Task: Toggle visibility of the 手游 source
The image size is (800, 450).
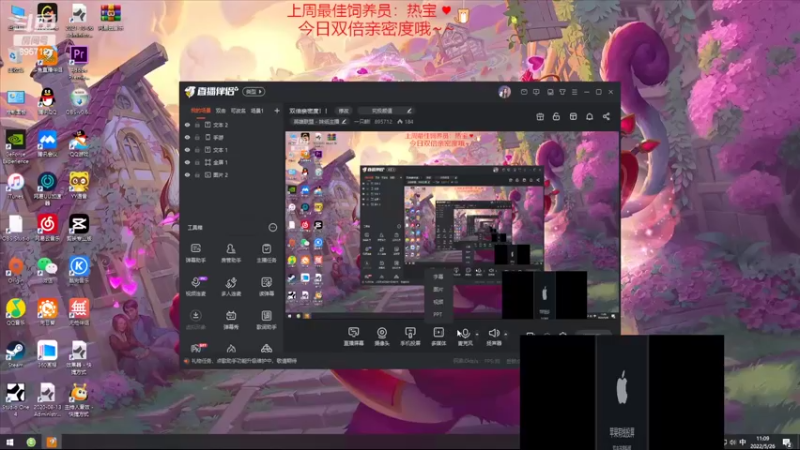Action: [x=187, y=137]
